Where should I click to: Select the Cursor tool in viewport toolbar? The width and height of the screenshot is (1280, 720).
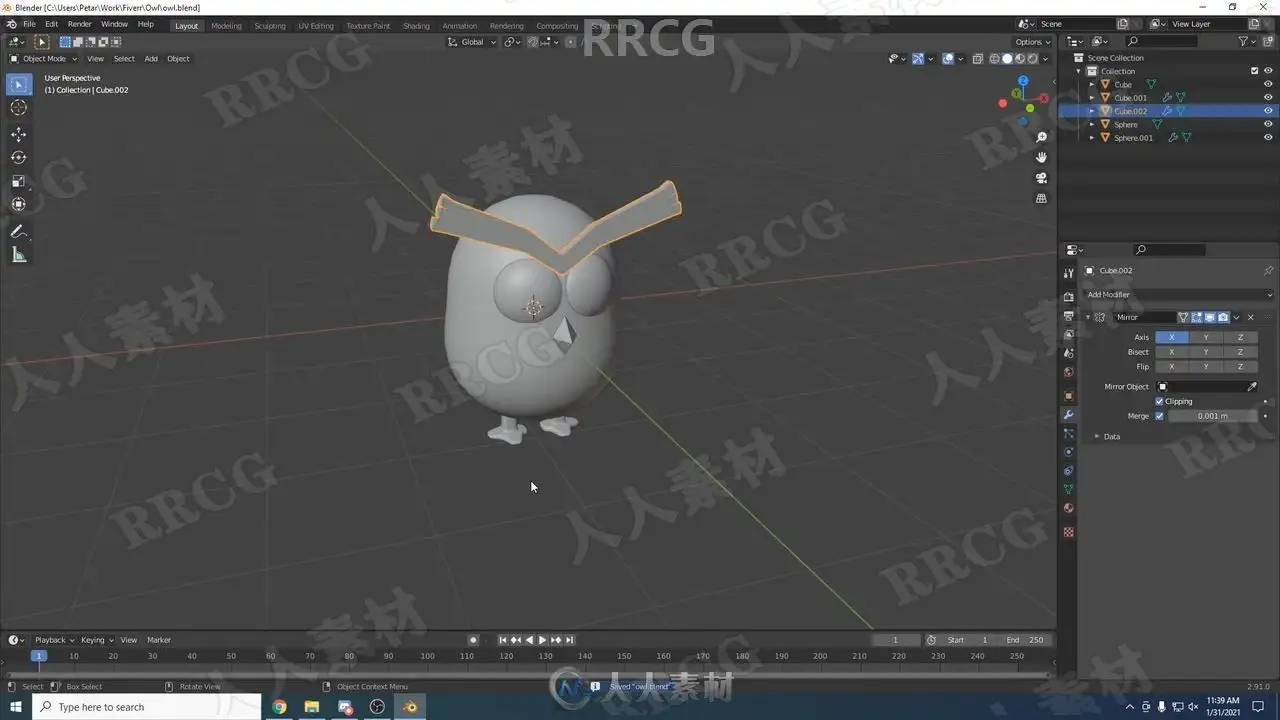(18, 108)
